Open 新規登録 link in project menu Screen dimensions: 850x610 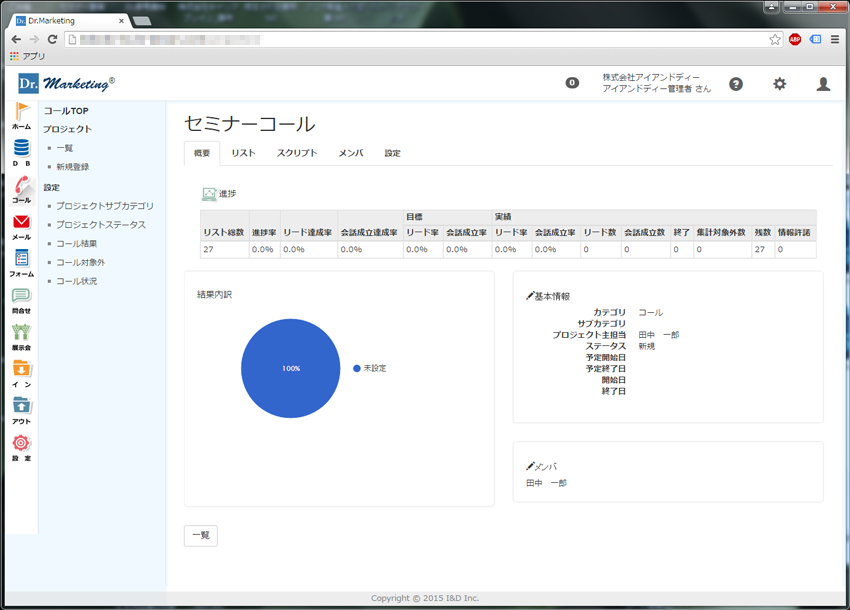(x=72, y=167)
